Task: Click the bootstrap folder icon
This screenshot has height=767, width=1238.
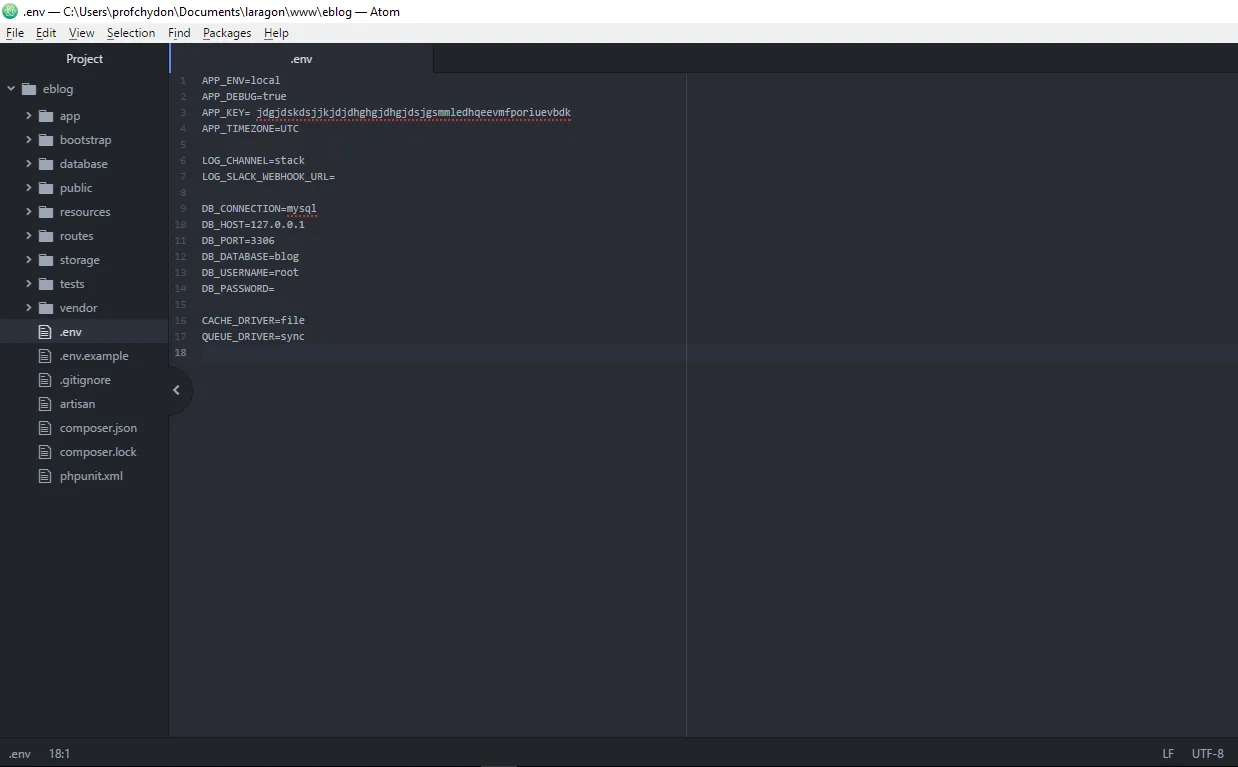Action: click(46, 140)
